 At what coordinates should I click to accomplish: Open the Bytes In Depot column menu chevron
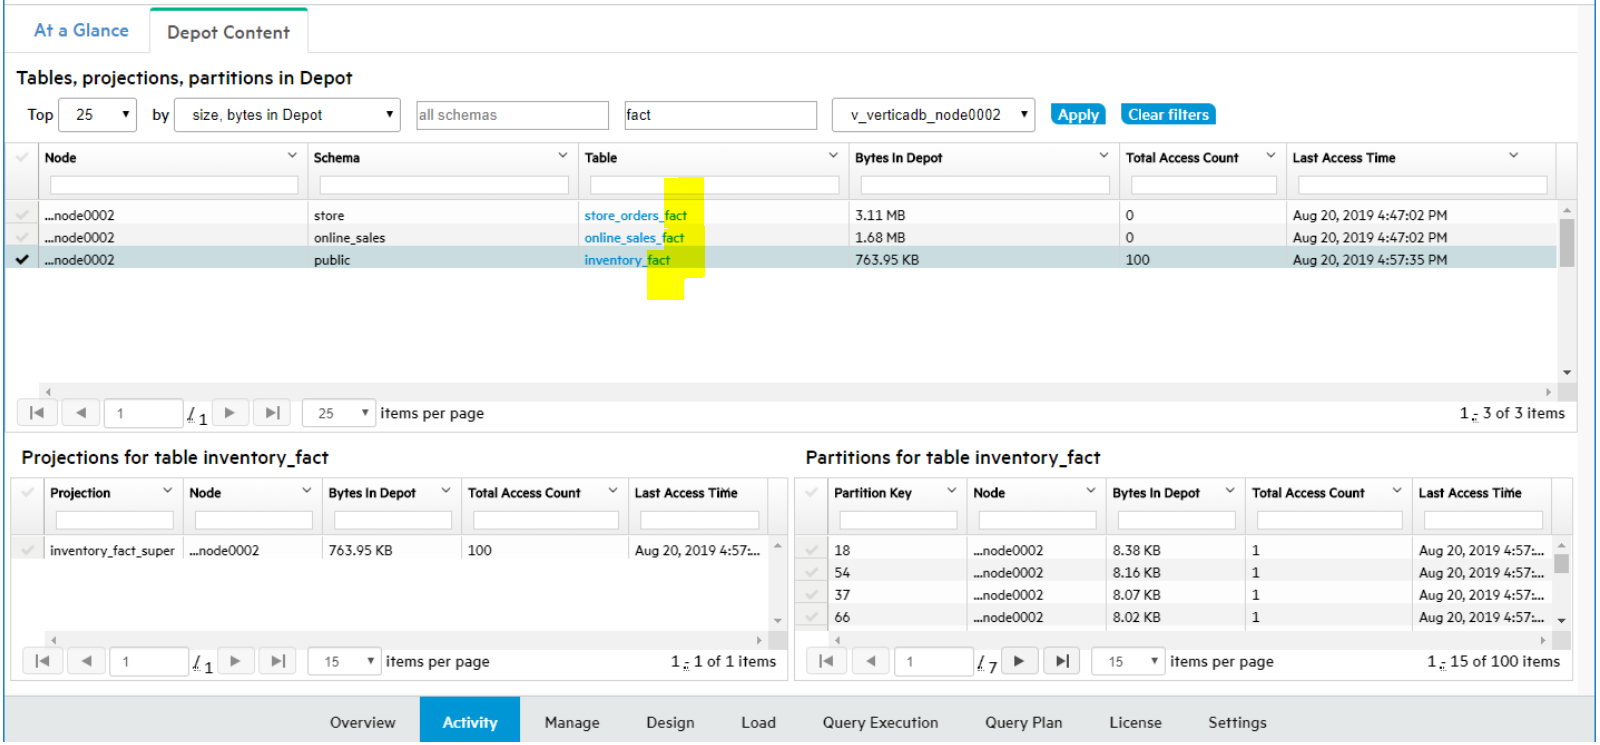point(1103,156)
